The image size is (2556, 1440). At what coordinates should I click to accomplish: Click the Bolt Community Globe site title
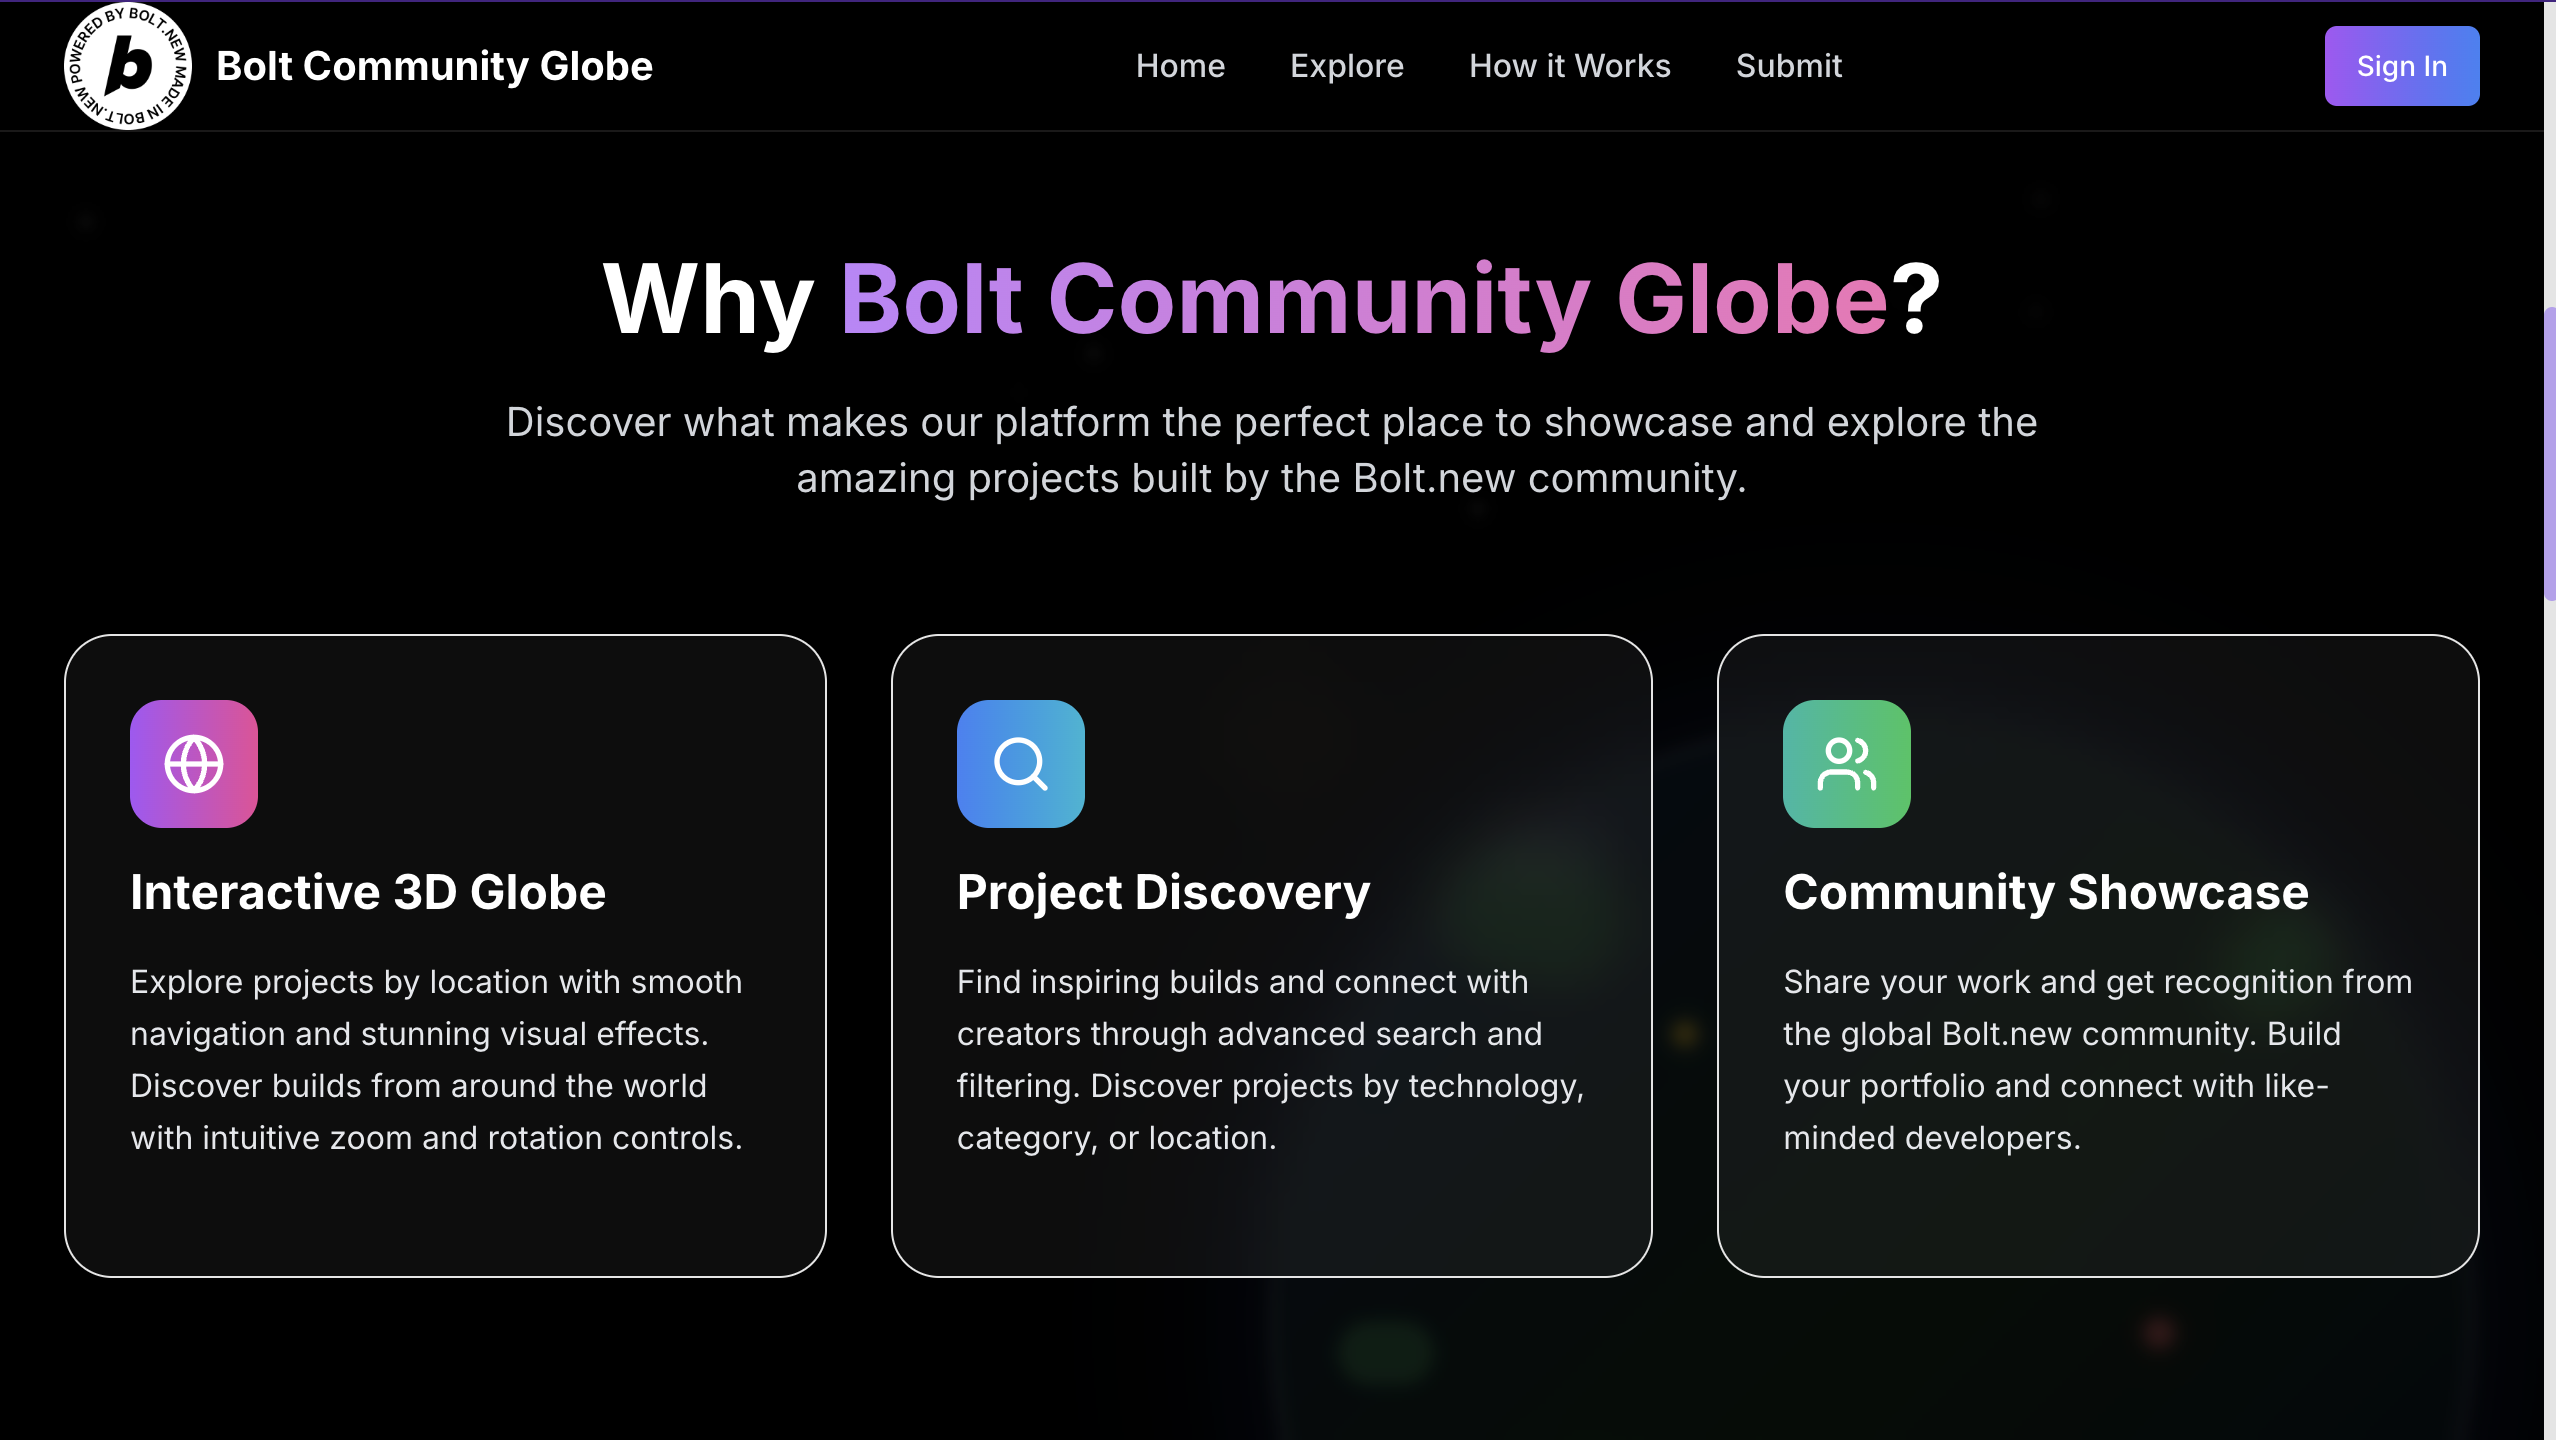tap(434, 66)
